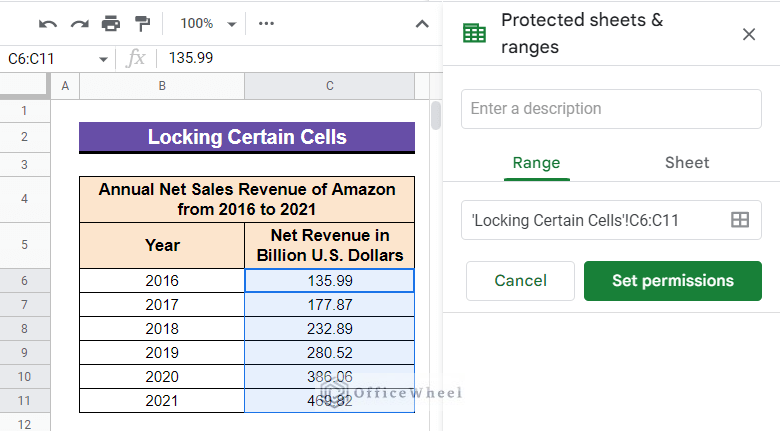Select the Paint format roller icon
The height and width of the screenshot is (431, 780).
(143, 23)
